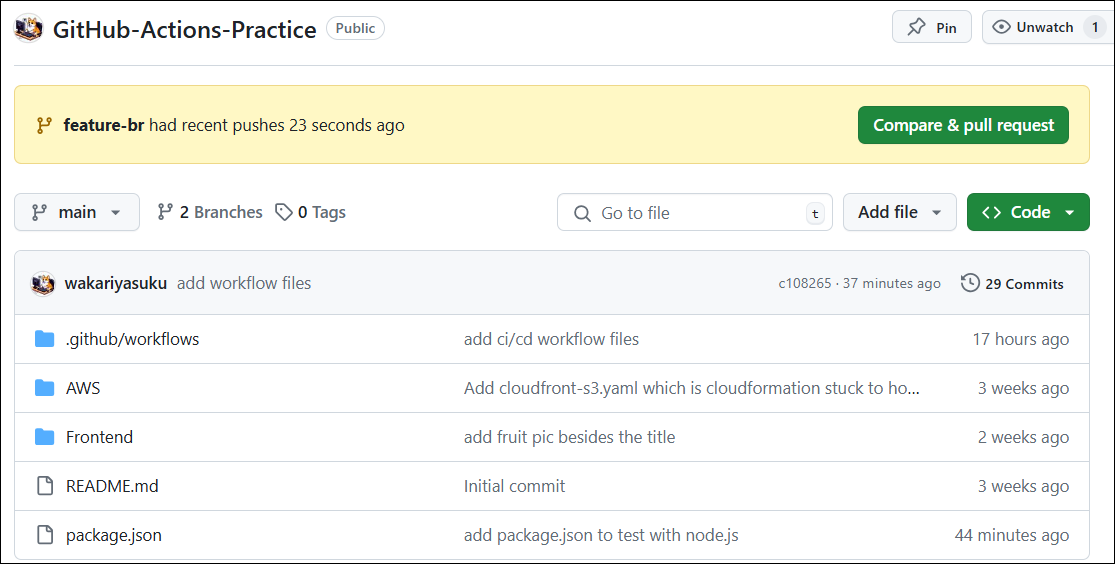View the 0 Tags page
The image size is (1115, 564).
[x=311, y=212]
